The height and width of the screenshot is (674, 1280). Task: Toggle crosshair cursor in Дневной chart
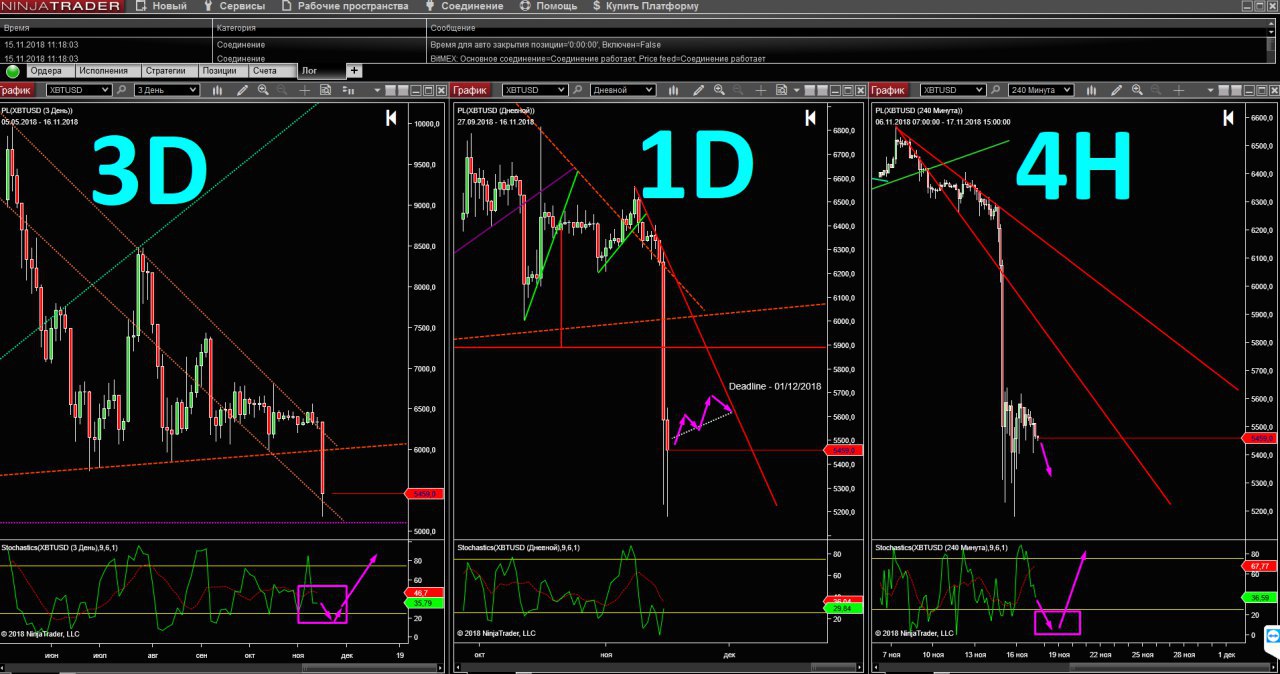(x=761, y=90)
